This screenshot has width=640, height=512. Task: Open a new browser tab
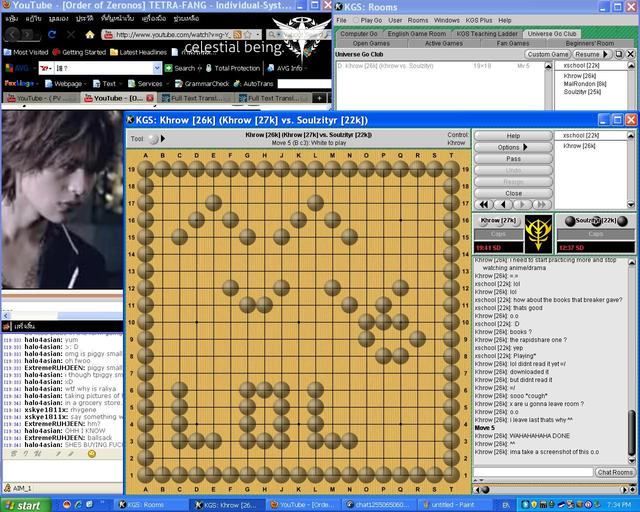point(319,98)
